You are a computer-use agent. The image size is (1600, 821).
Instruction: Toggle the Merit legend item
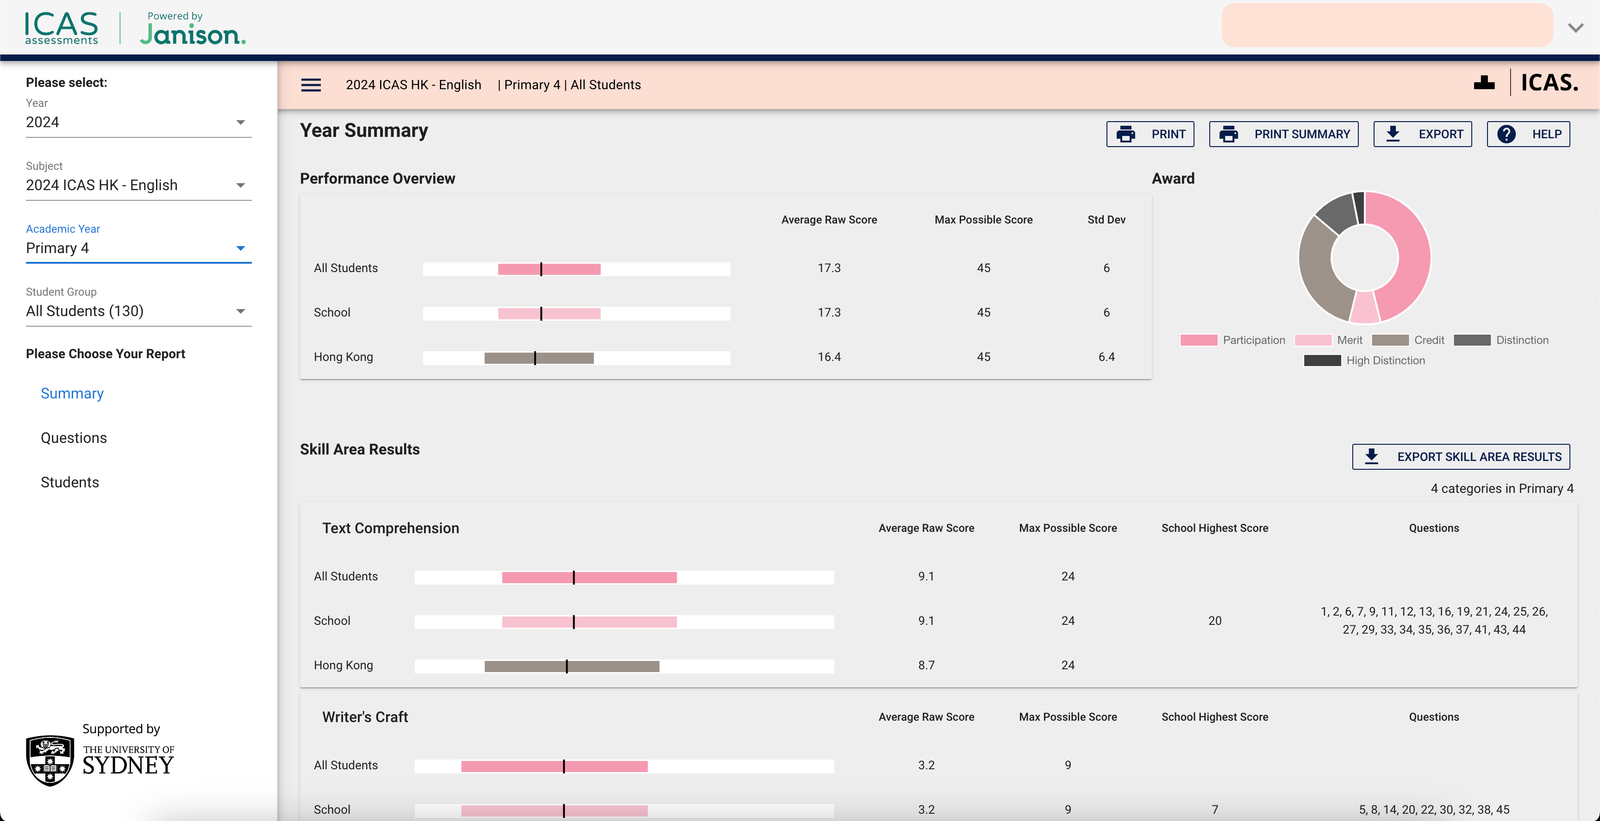coord(1328,340)
